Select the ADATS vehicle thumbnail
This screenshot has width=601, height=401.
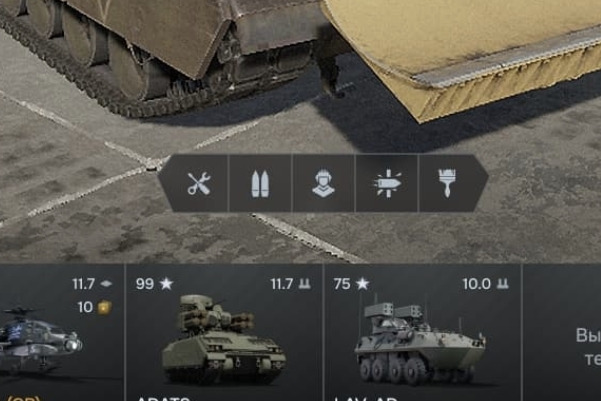coord(223,339)
